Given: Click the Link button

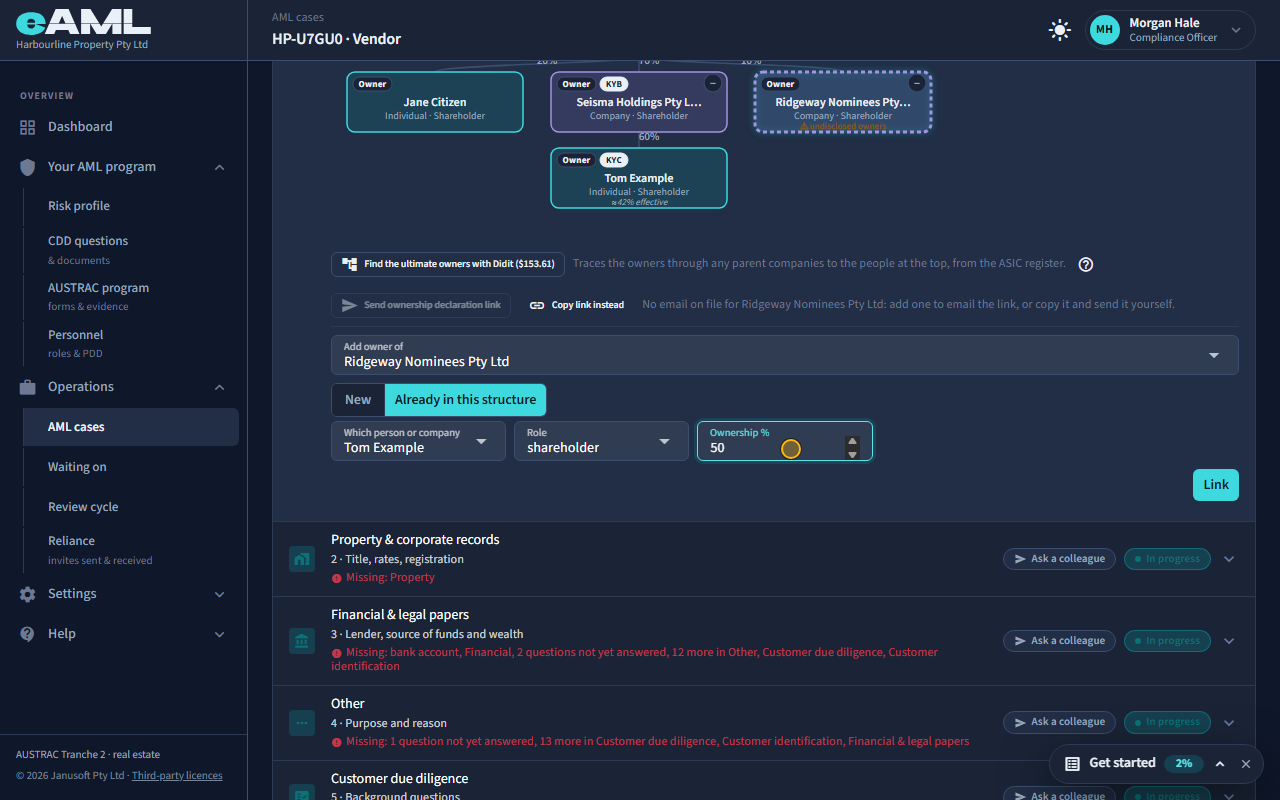Looking at the screenshot, I should point(1216,485).
